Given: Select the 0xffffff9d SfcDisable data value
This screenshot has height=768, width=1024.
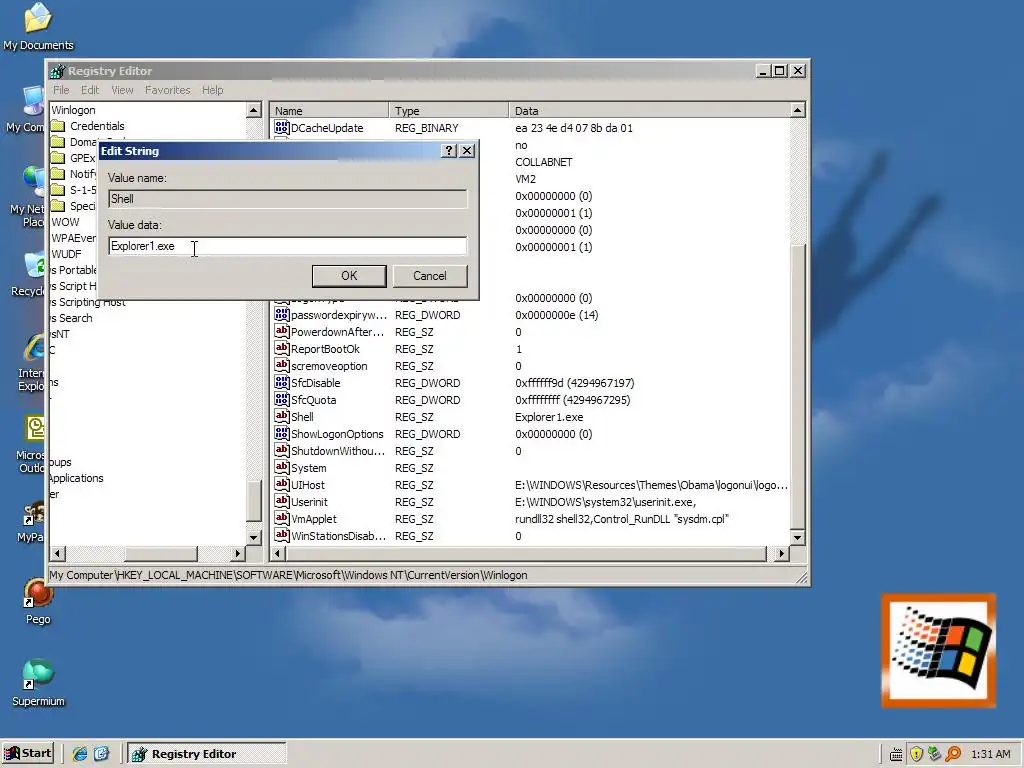Looking at the screenshot, I should 575,383.
